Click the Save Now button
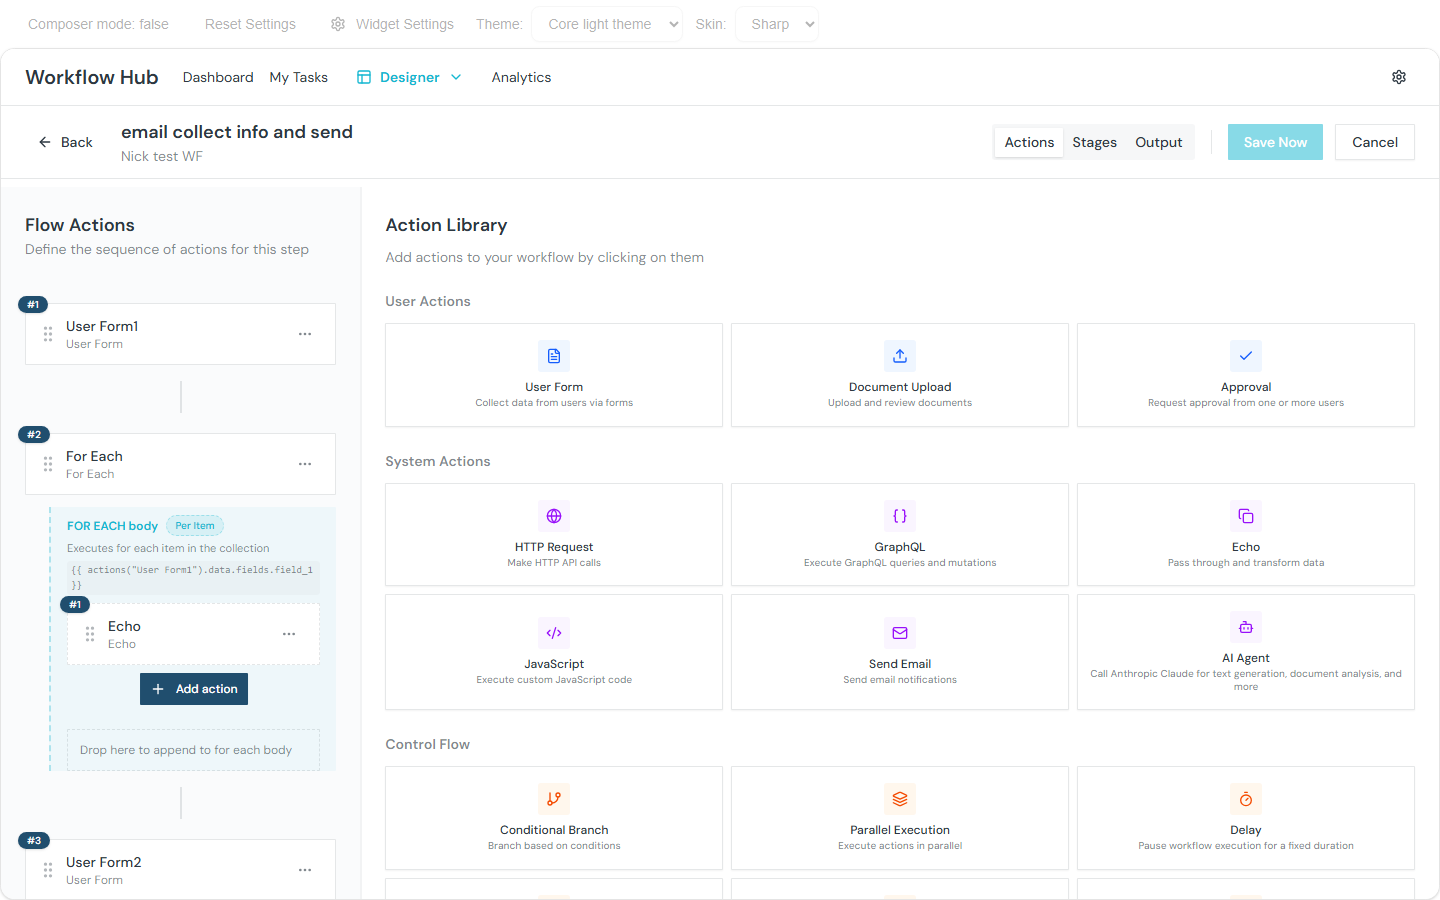 coord(1275,142)
